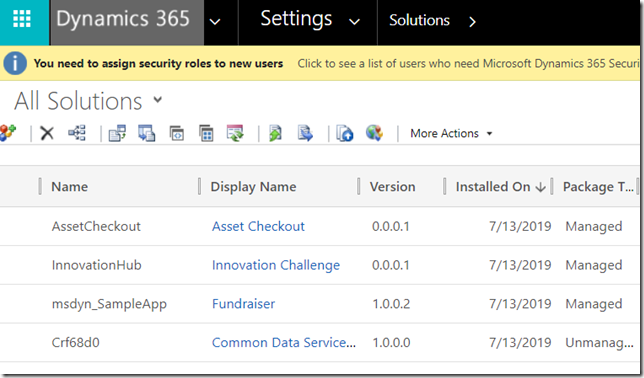This screenshot has width=644, height=378.
Task: Click version 1.0.0.0 in Crf68d0 row
Action: 391,342
